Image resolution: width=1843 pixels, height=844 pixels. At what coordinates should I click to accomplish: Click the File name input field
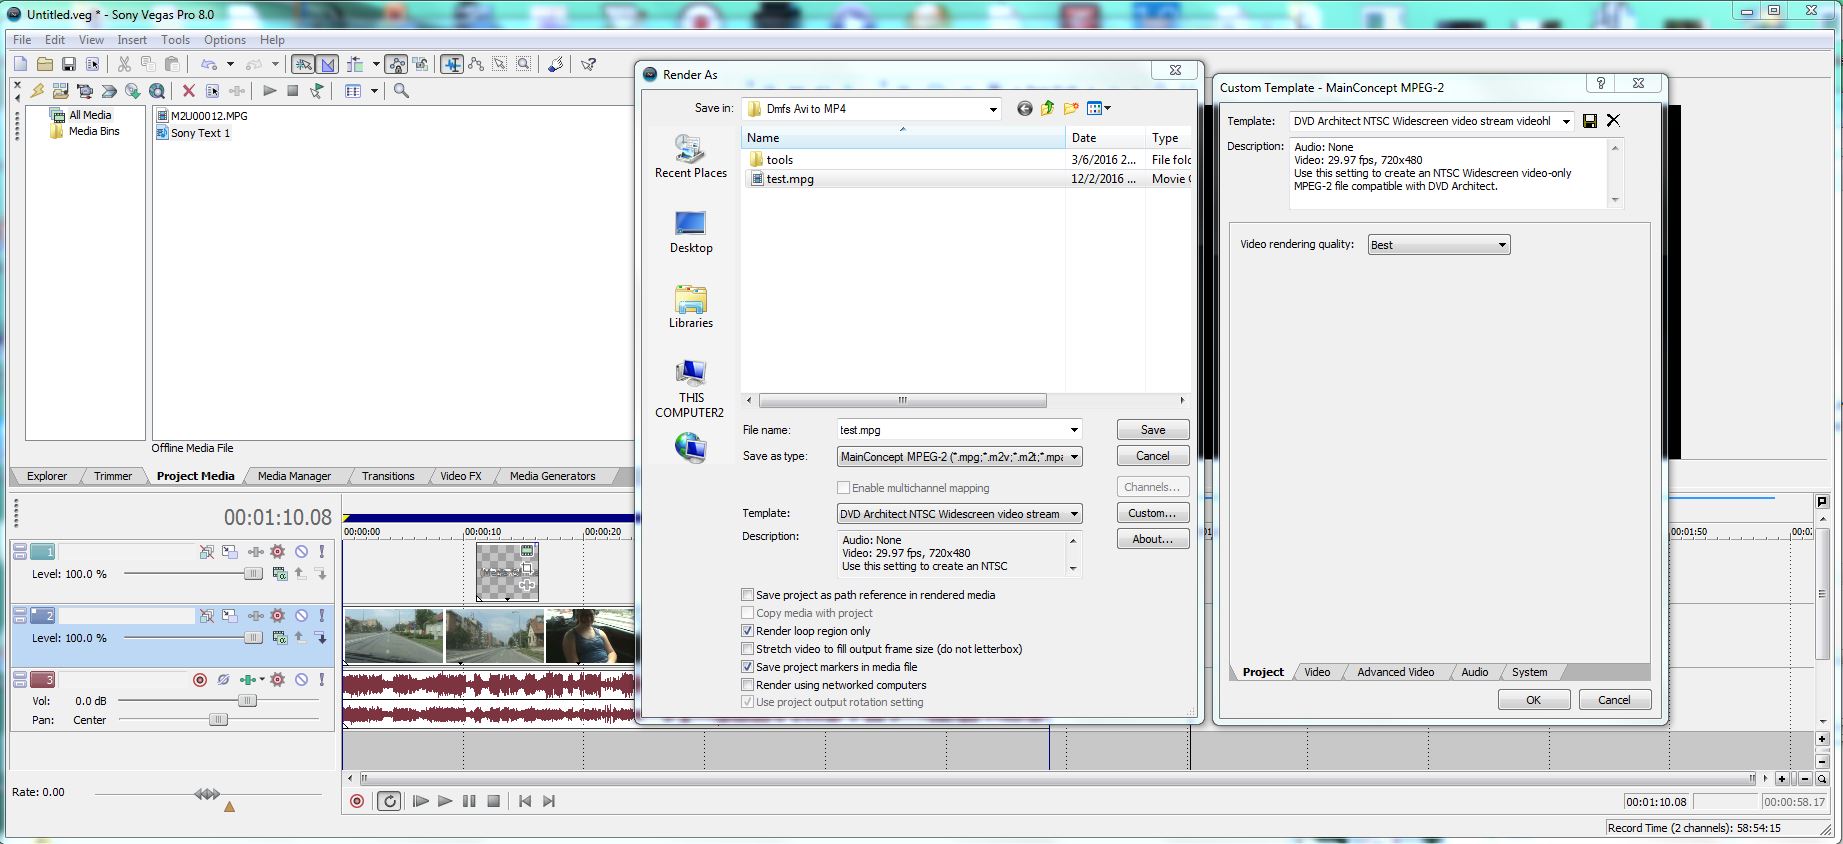click(x=951, y=430)
